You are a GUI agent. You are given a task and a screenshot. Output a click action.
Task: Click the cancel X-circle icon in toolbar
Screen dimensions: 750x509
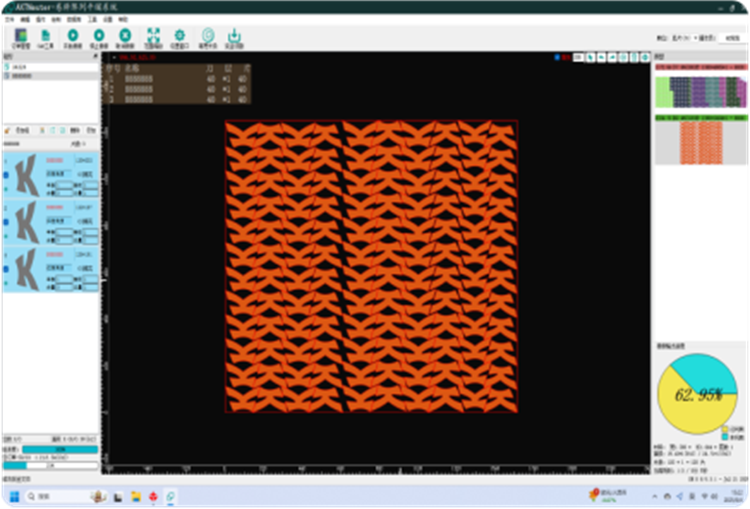(125, 37)
